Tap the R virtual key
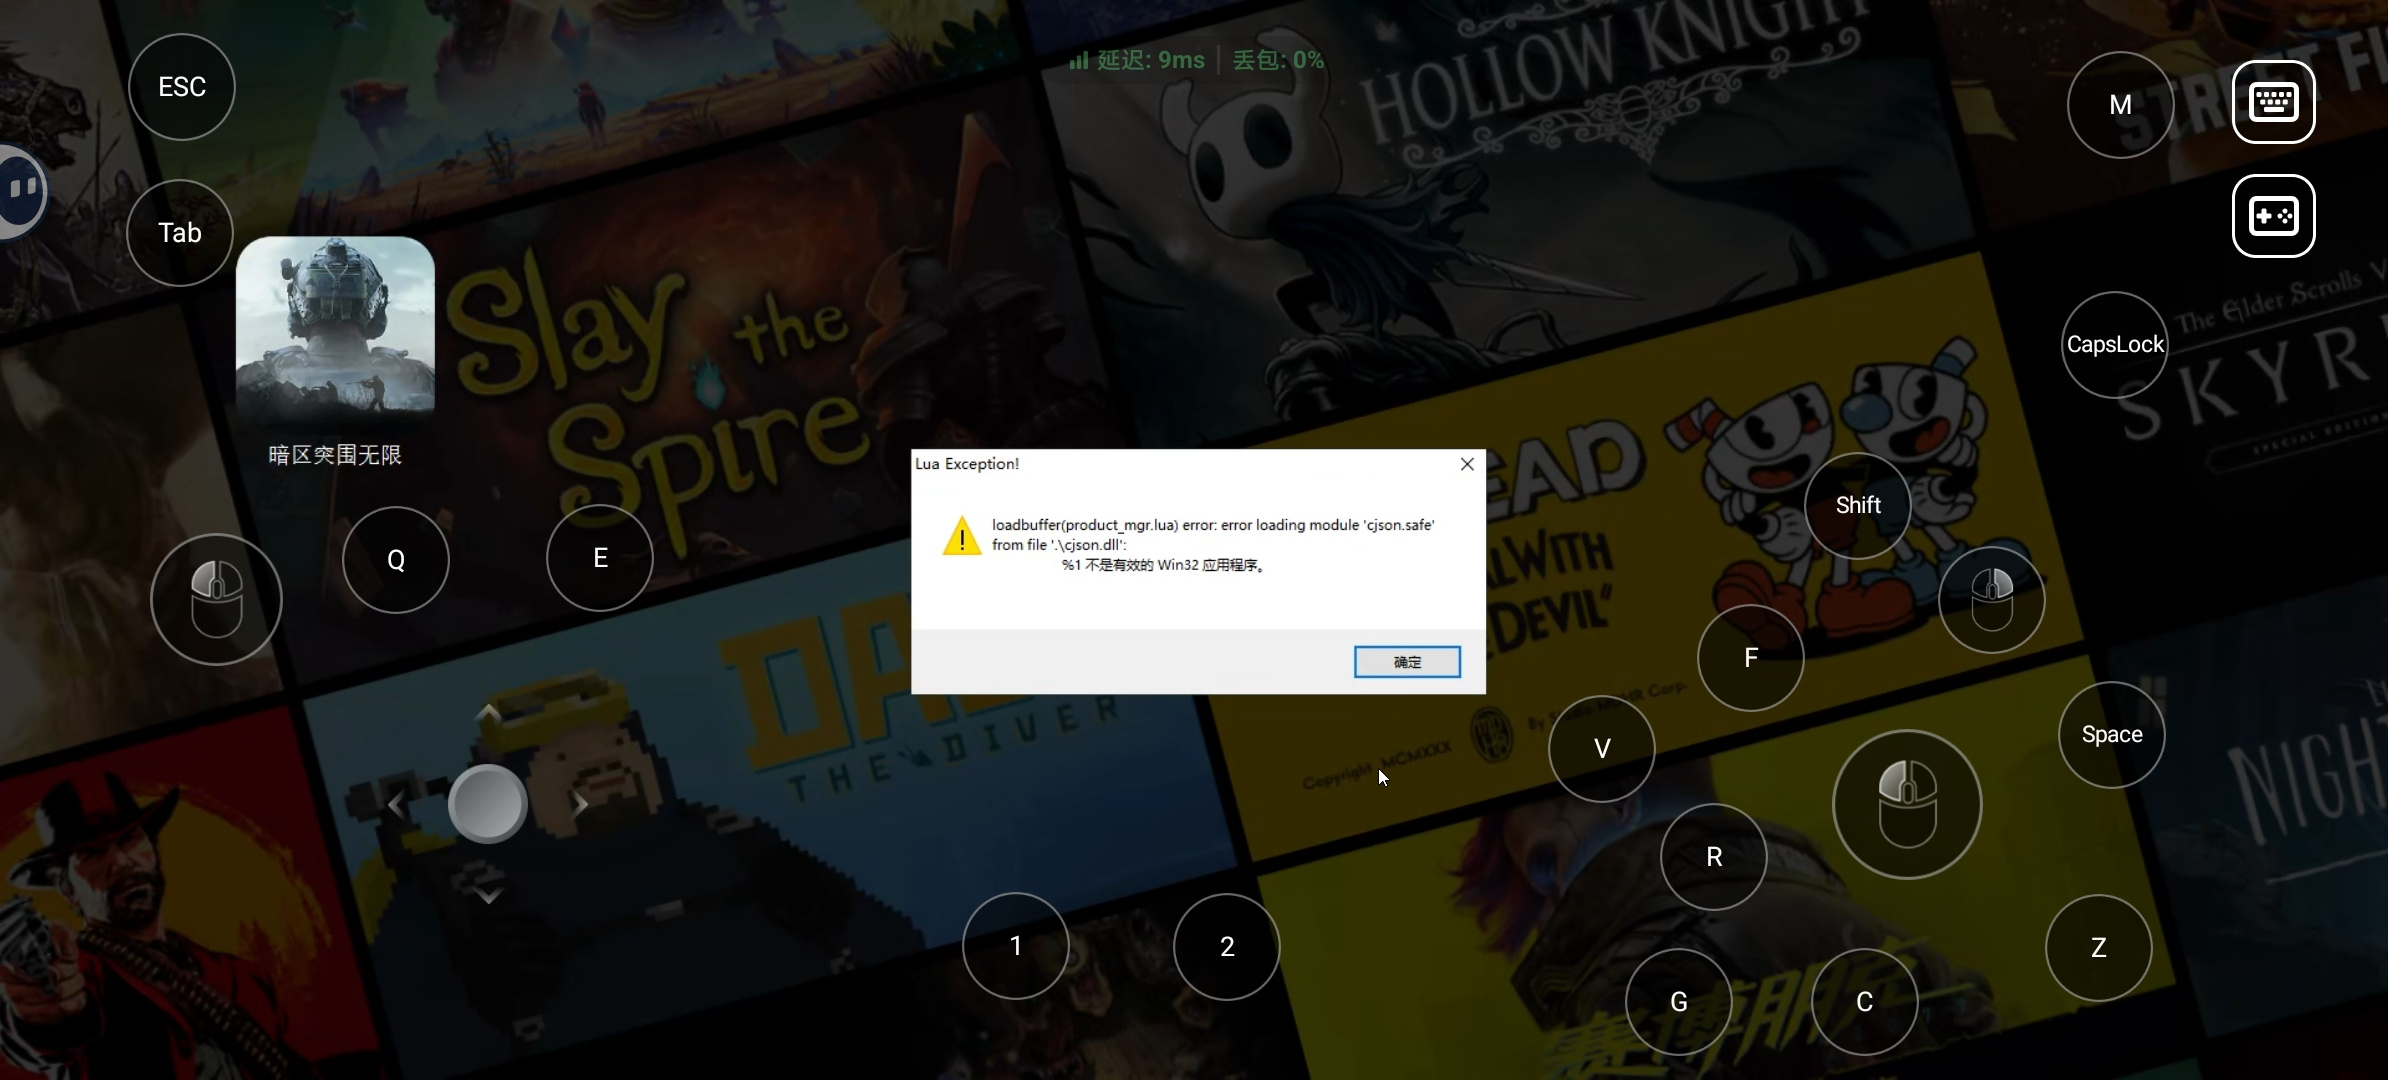This screenshot has width=2388, height=1080. tap(1714, 857)
